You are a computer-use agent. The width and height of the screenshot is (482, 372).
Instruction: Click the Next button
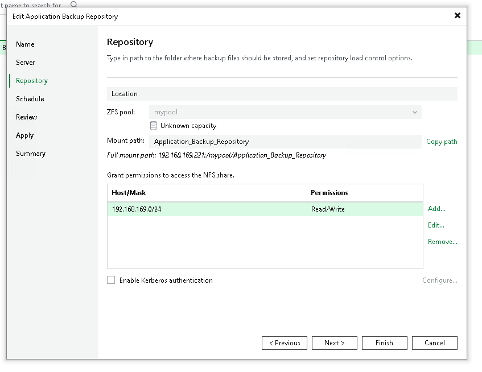click(x=335, y=343)
